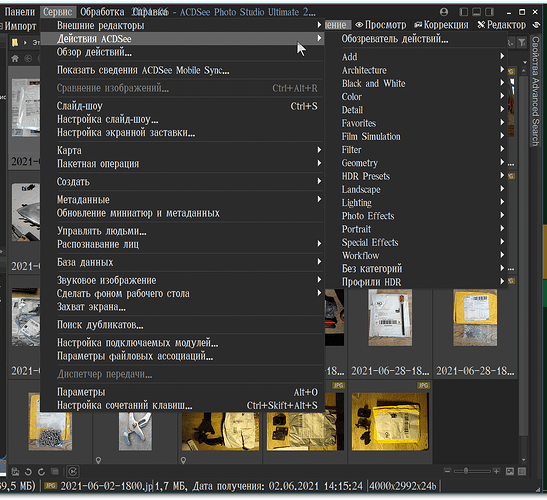Rotate image left with bottom toolbar icon
The width and height of the screenshot is (547, 500).
[28, 472]
